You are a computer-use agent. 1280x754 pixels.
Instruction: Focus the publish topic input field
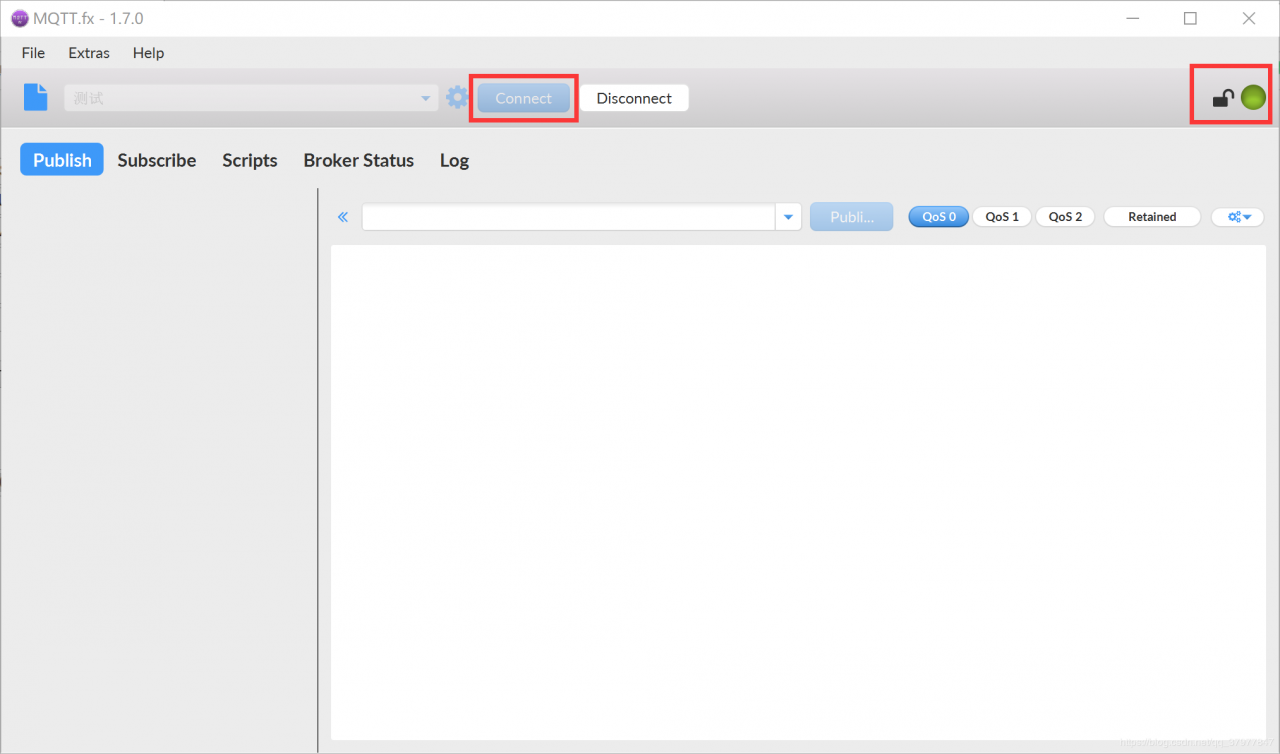pos(569,217)
